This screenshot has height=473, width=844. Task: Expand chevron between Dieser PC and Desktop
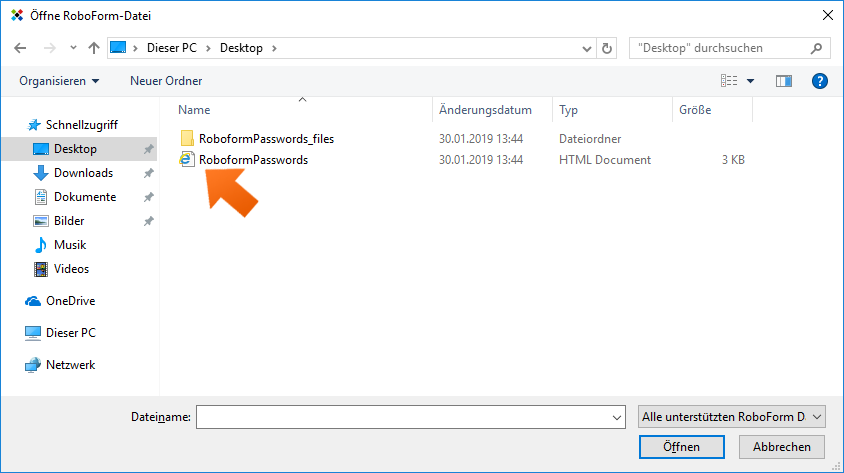[208, 48]
